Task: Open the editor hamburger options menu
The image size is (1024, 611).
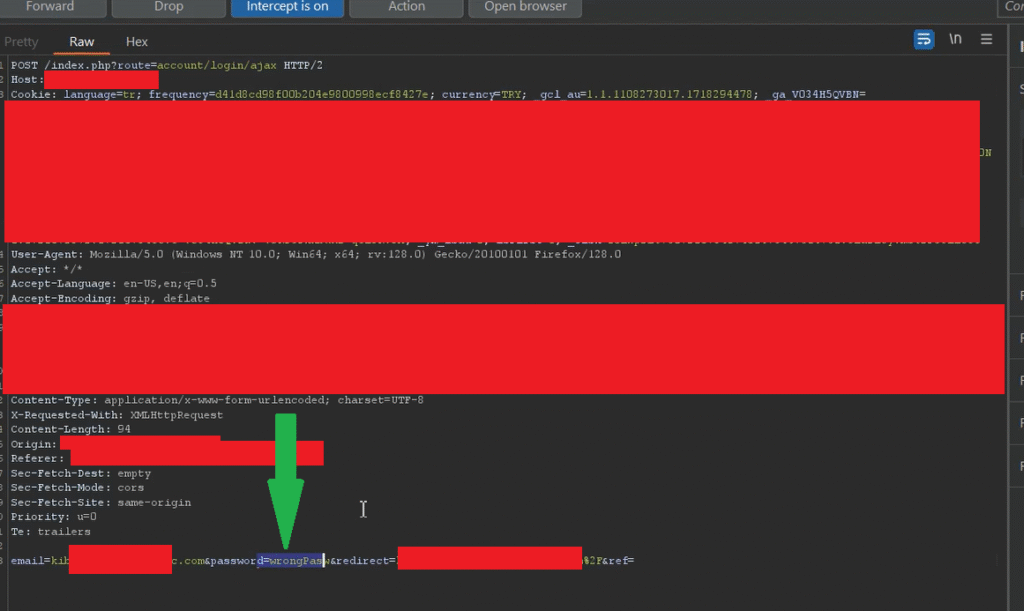Action: (986, 39)
